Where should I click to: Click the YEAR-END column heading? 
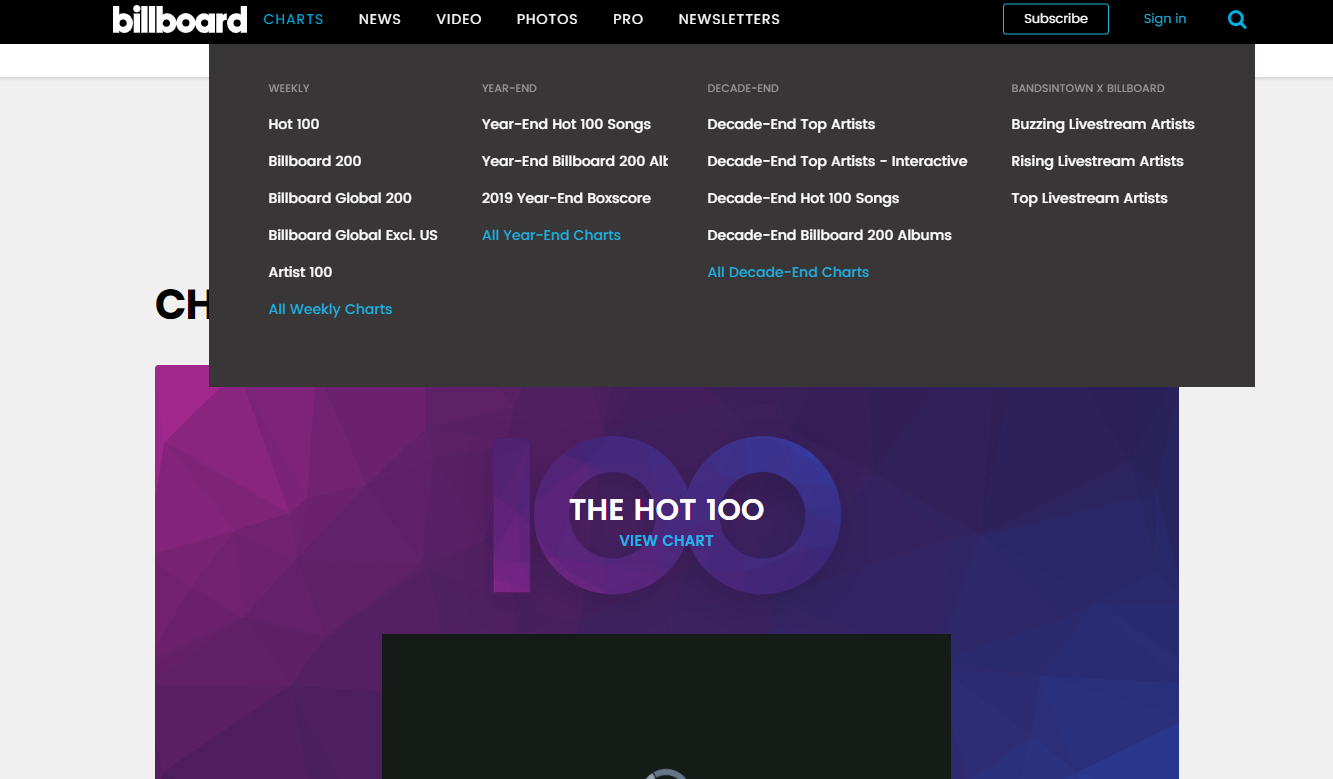509,88
